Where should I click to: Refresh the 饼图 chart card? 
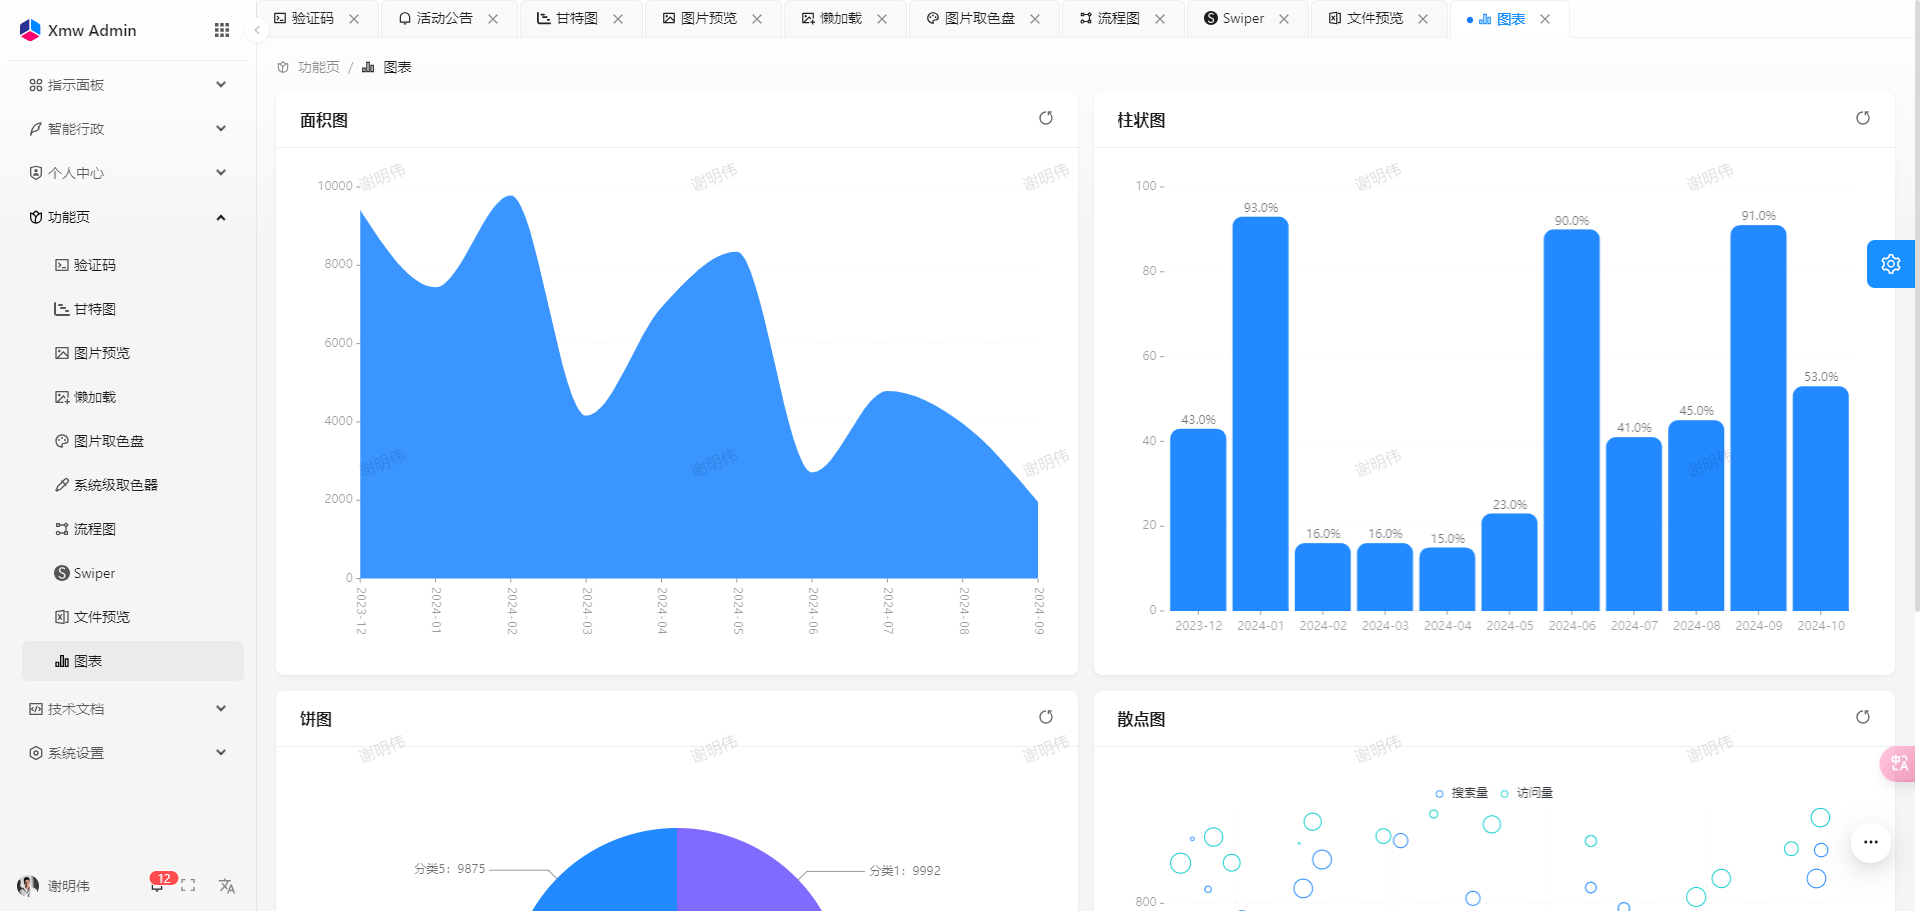1046,717
